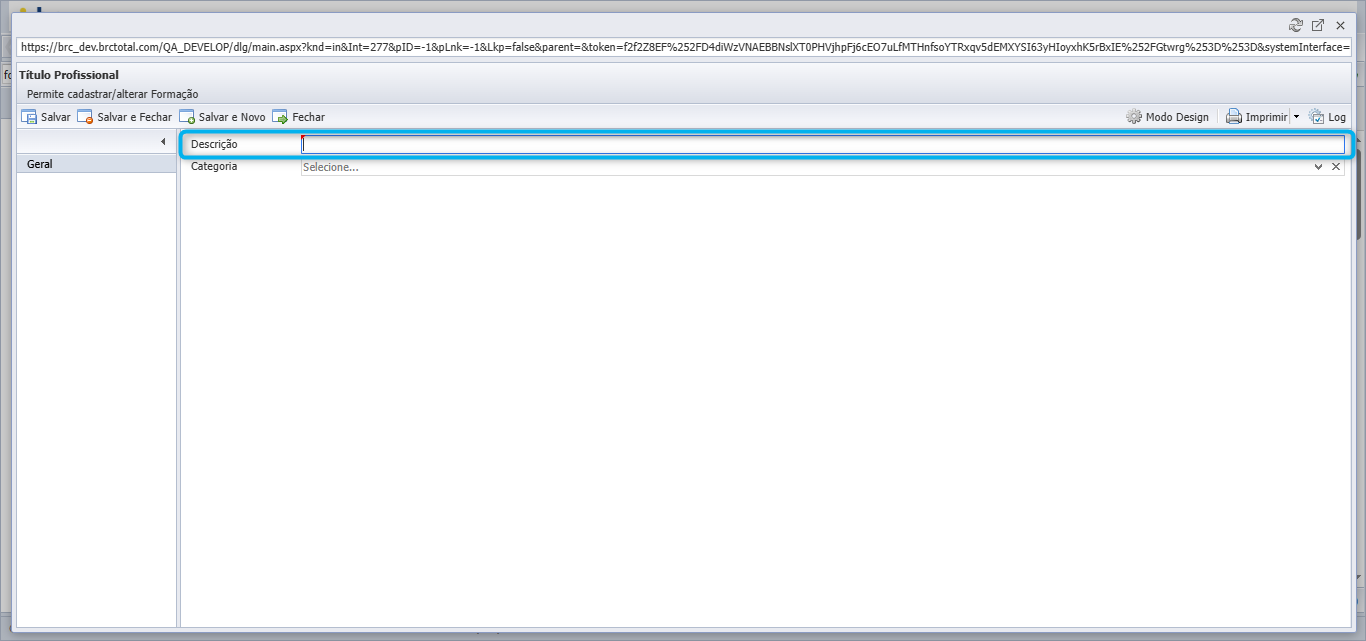The width and height of the screenshot is (1366, 641).
Task: Click Salvar e Fechar in toolbar
Action: coord(125,117)
